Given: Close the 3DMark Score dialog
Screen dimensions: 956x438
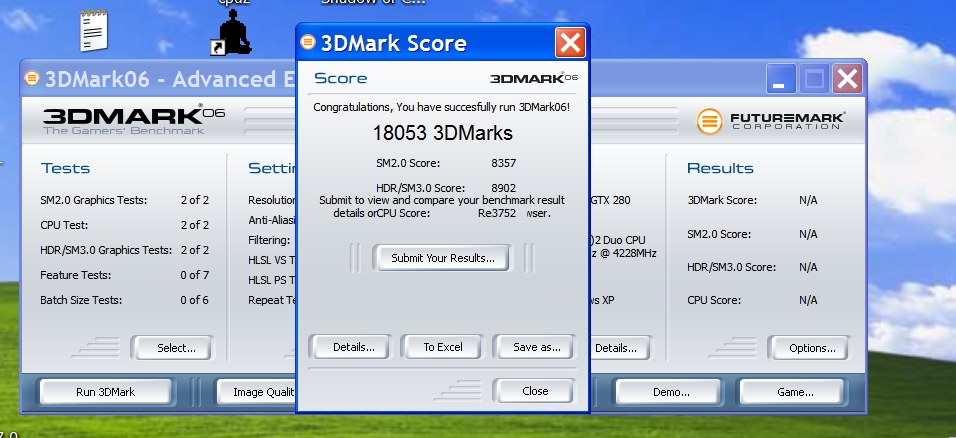Looking at the screenshot, I should tap(570, 43).
